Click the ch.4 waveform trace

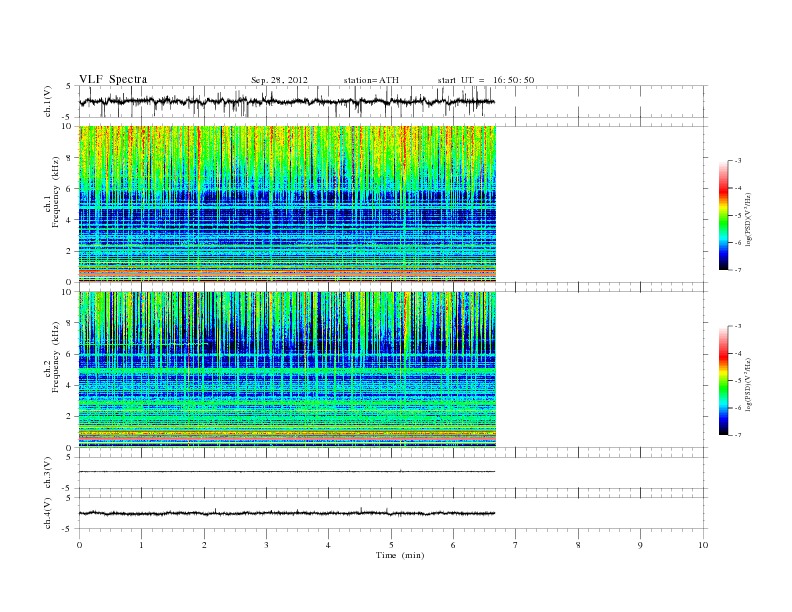287,513
